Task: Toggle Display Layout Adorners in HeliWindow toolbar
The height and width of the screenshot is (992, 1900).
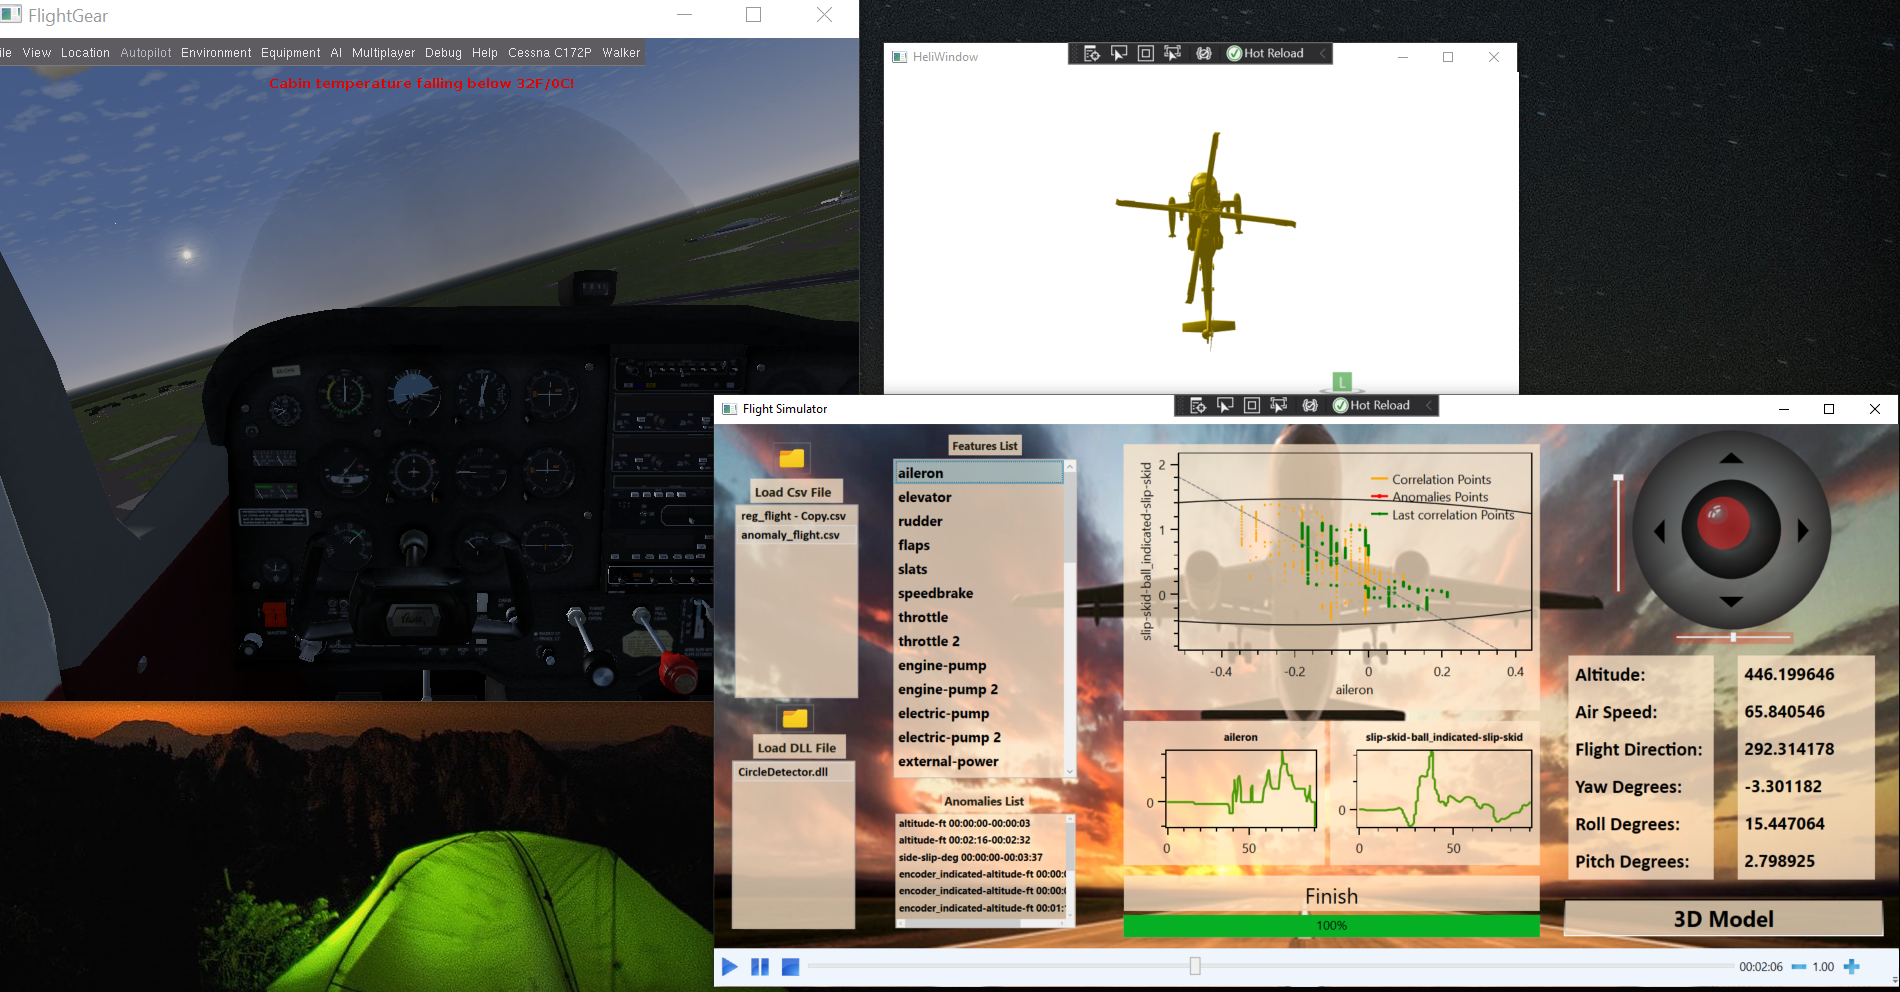Action: click(1145, 53)
